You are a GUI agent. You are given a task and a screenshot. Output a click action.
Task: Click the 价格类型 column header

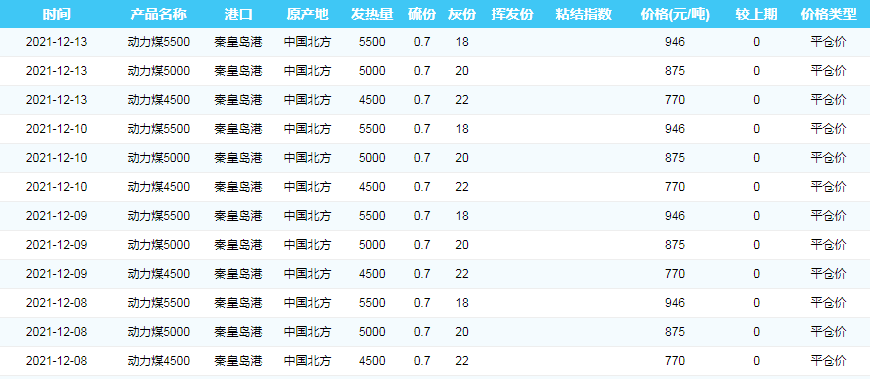[829, 14]
